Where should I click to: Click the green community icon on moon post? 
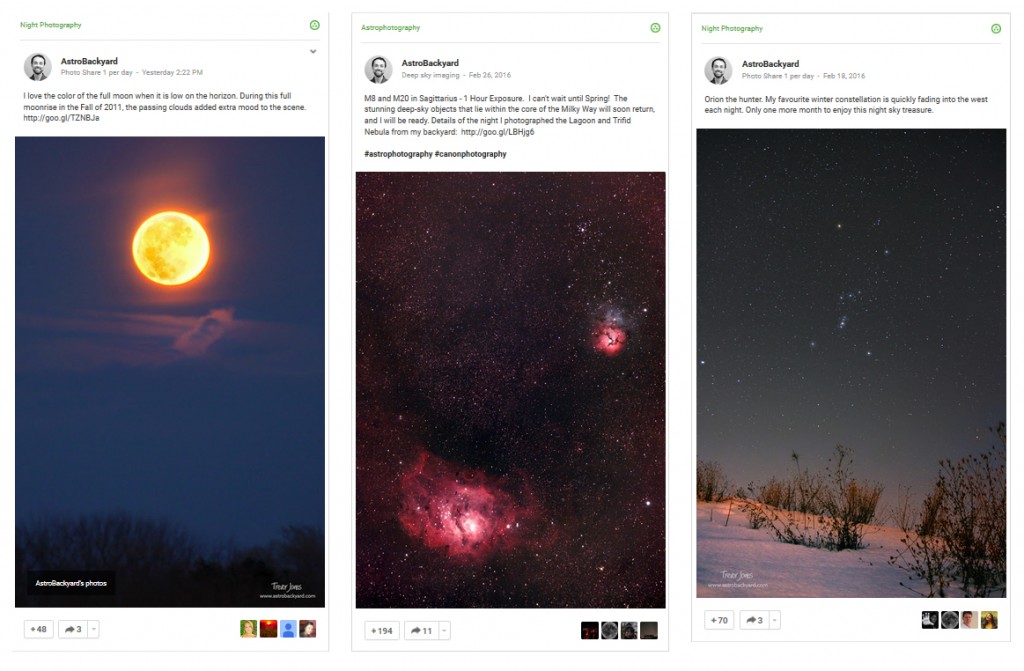pos(315,25)
